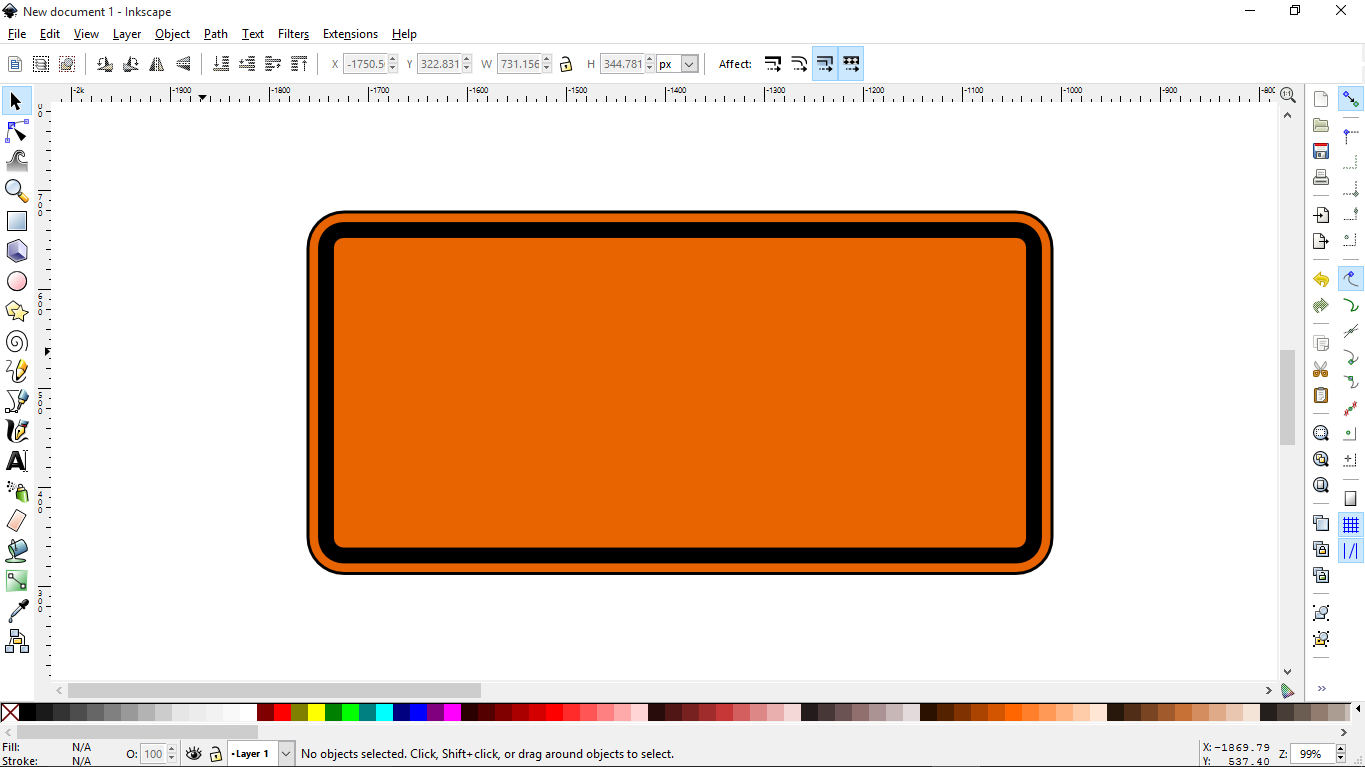This screenshot has height=767, width=1365.
Task: Click Select all objects icon
Action: pos(15,64)
